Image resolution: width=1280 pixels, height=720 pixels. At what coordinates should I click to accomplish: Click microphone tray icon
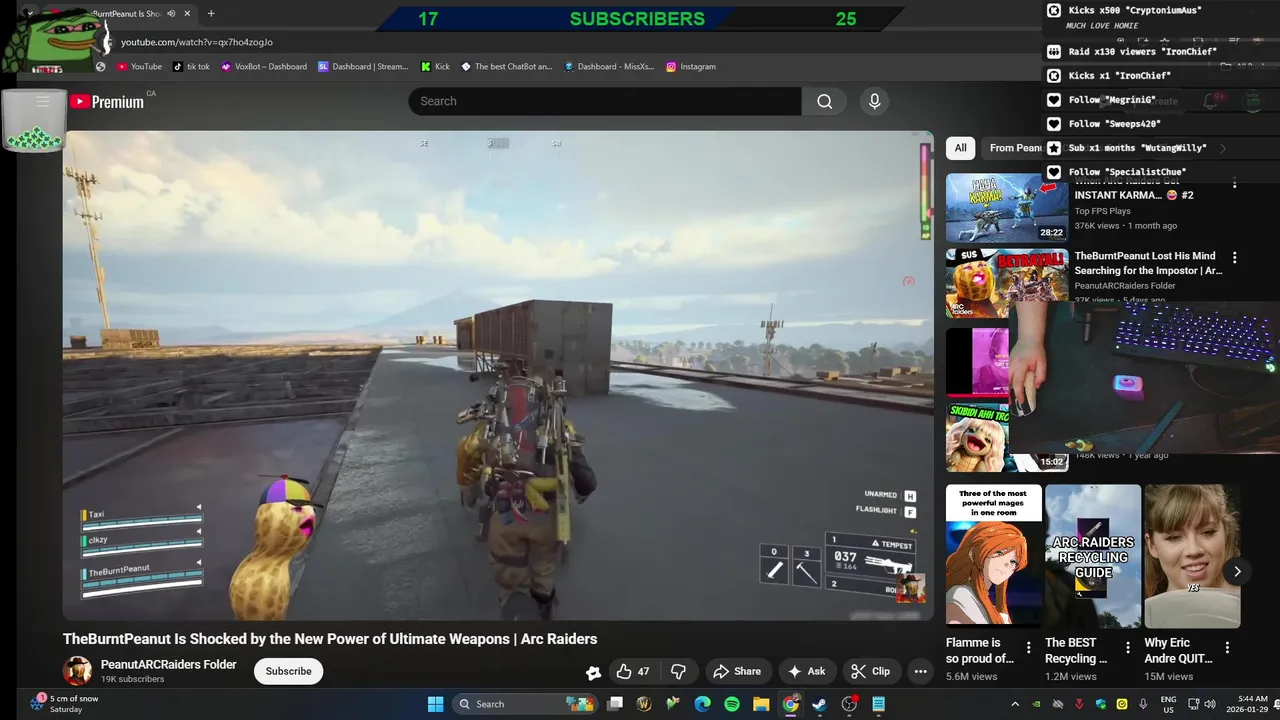click(1143, 704)
